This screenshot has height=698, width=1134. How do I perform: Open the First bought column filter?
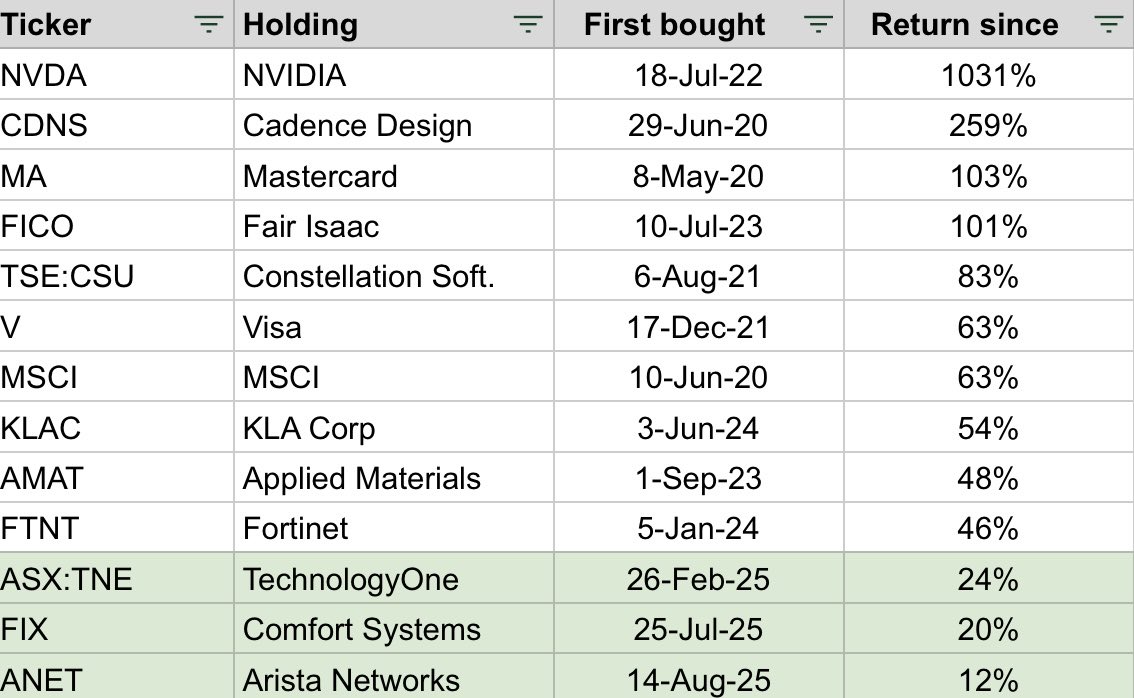[x=818, y=25]
